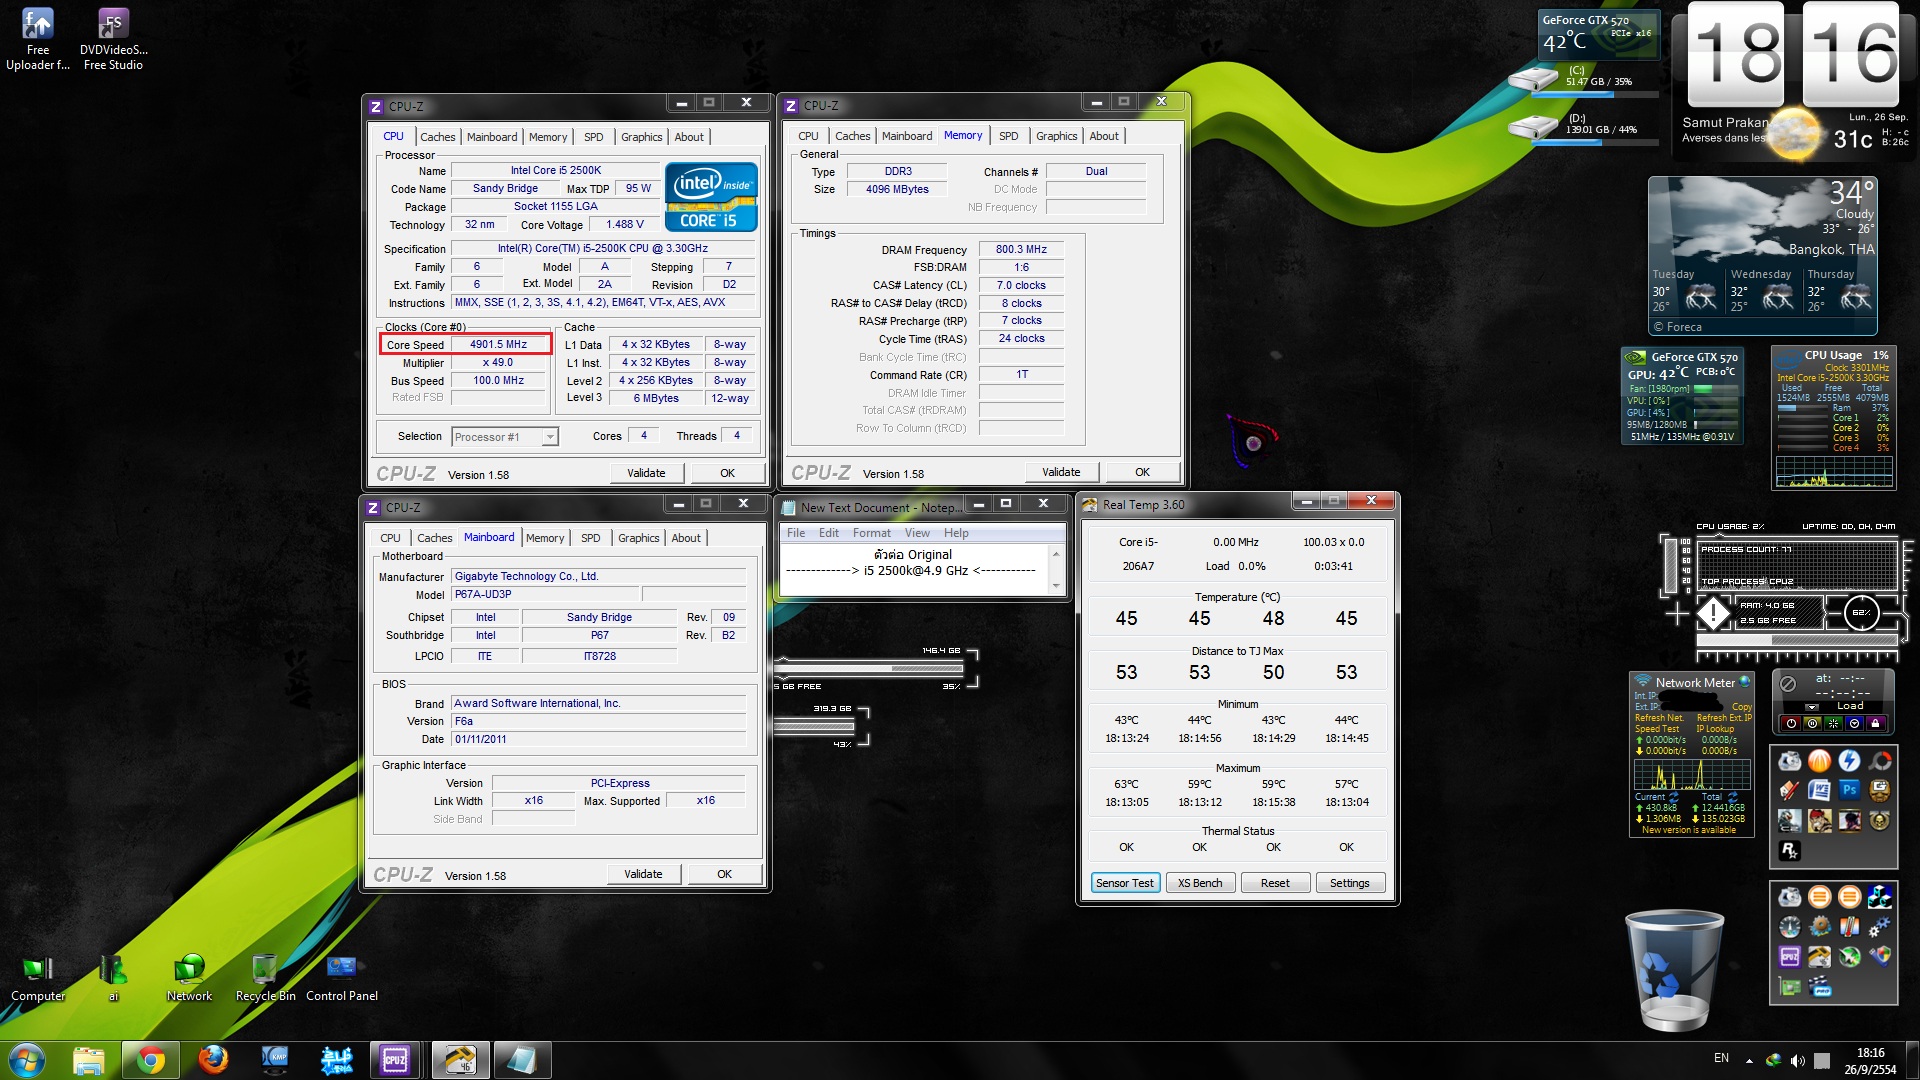This screenshot has height=1080, width=1920.
Task: Expand the Processor #1 selection dropdown
Action: [x=549, y=437]
